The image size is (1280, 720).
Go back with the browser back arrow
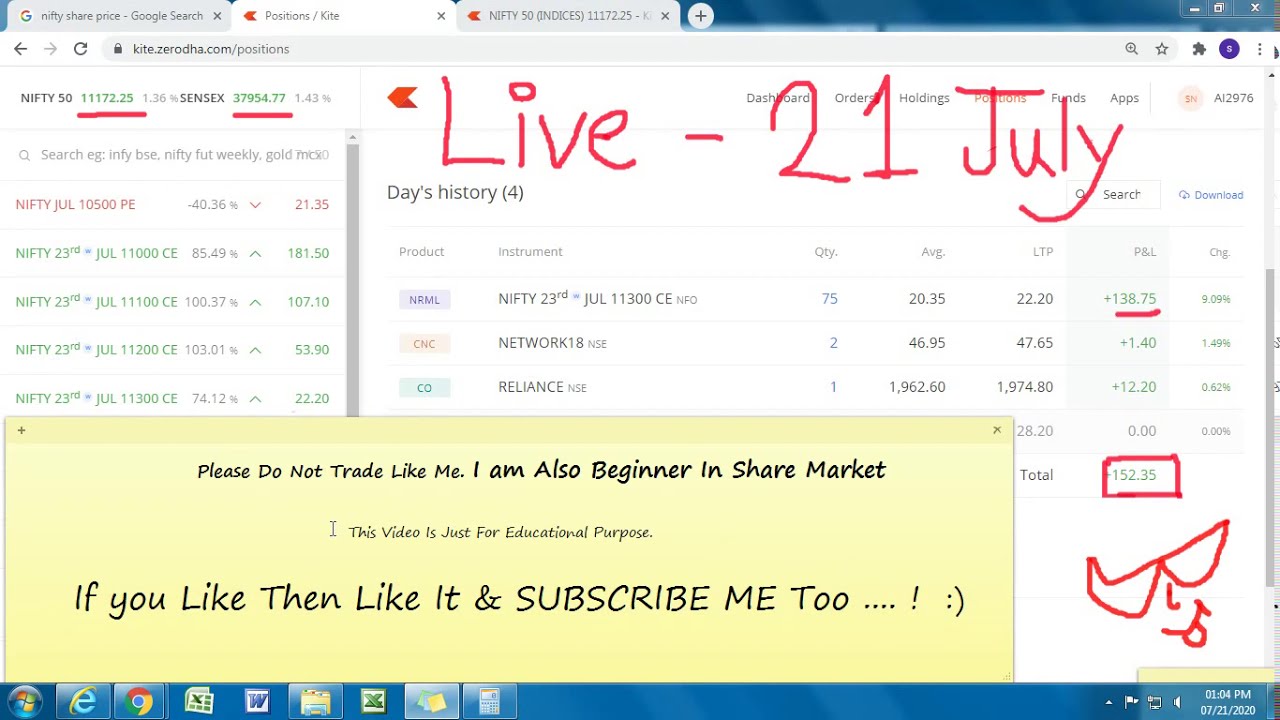[21, 49]
